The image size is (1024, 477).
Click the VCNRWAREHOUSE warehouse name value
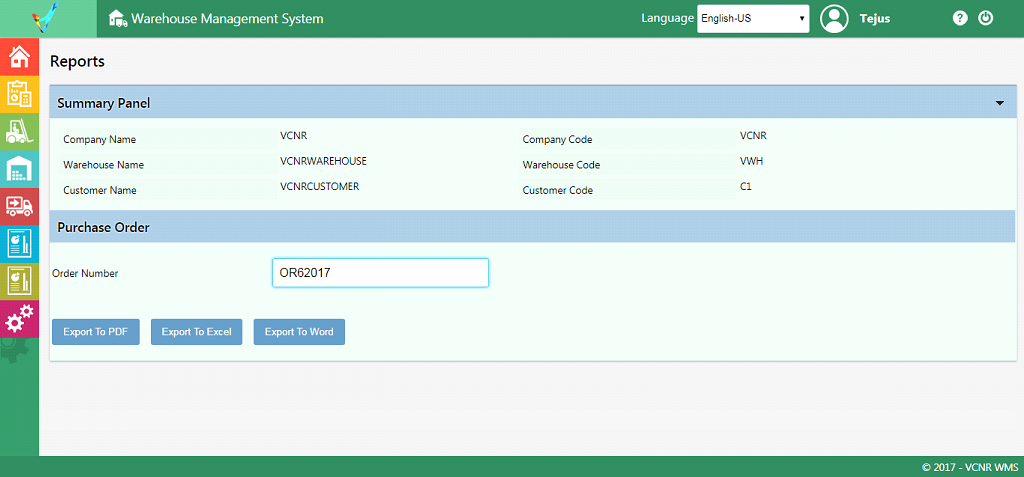tap(323, 161)
